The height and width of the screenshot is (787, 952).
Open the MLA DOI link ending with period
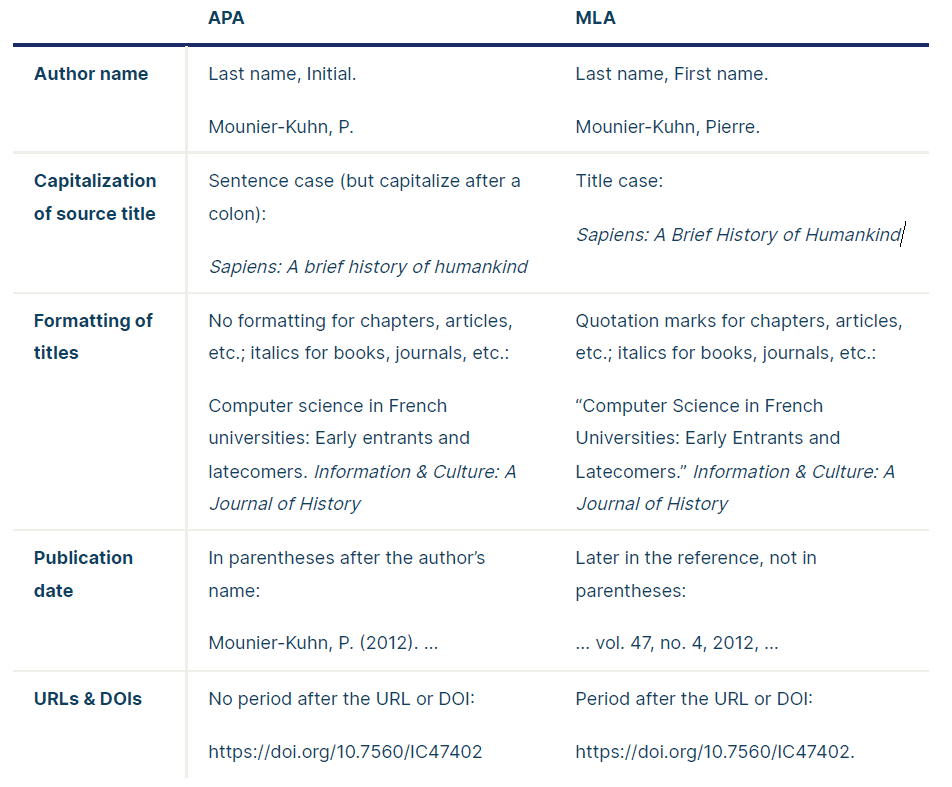point(715,751)
